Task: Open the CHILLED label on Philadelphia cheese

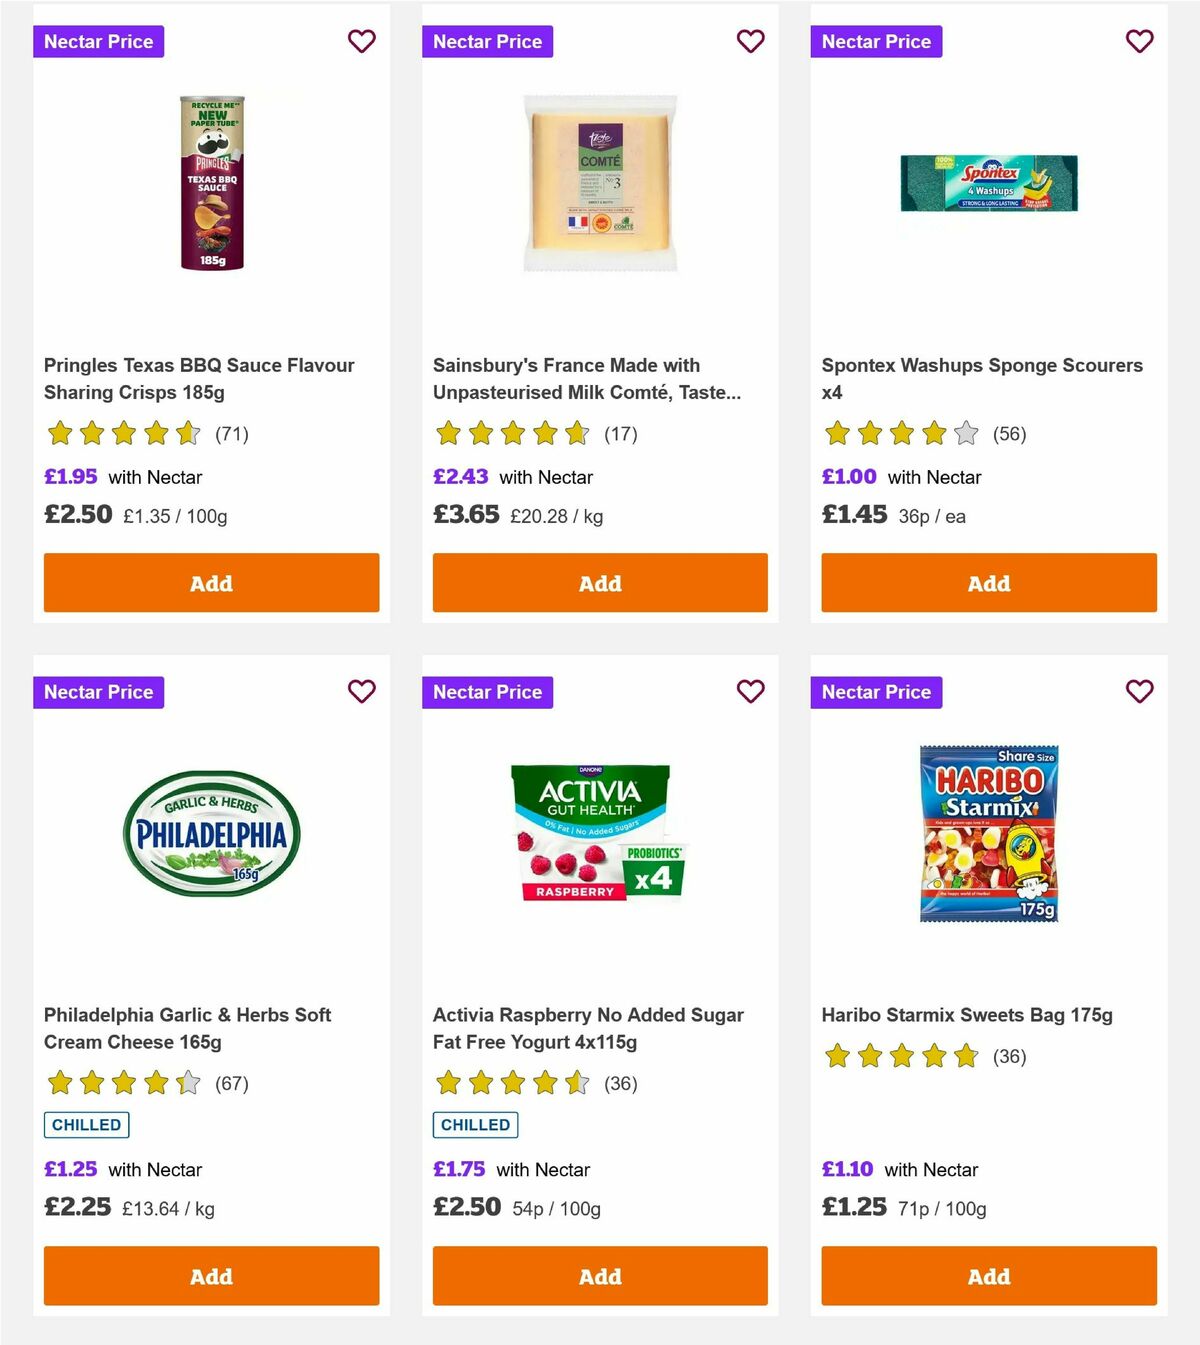Action: click(86, 1124)
